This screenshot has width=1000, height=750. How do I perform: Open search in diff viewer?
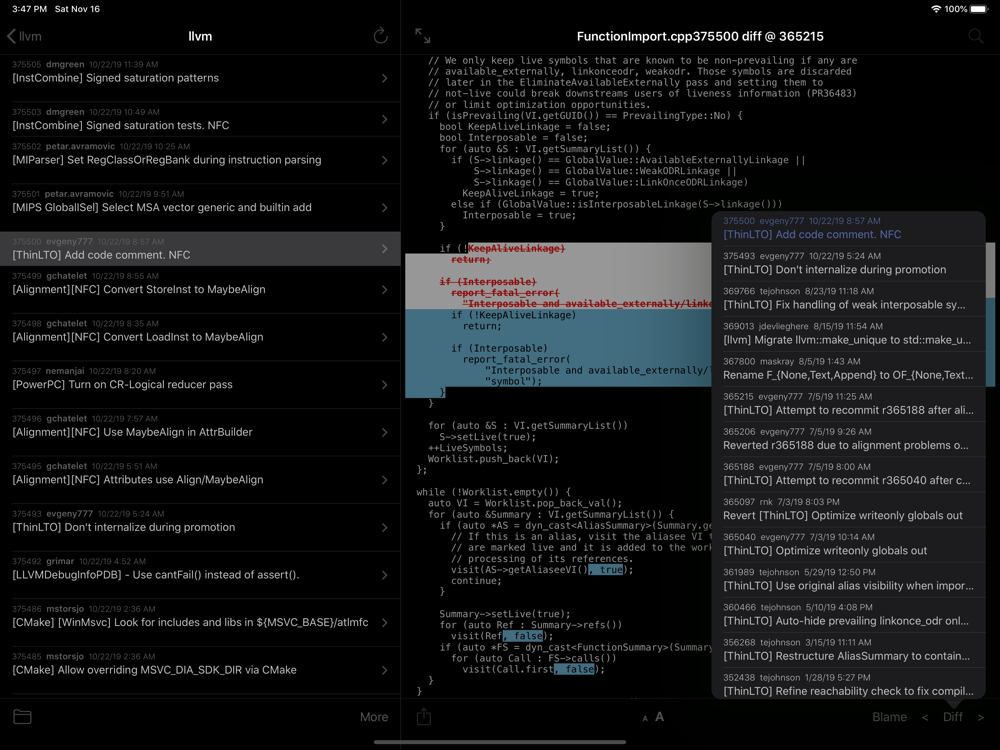coord(975,36)
